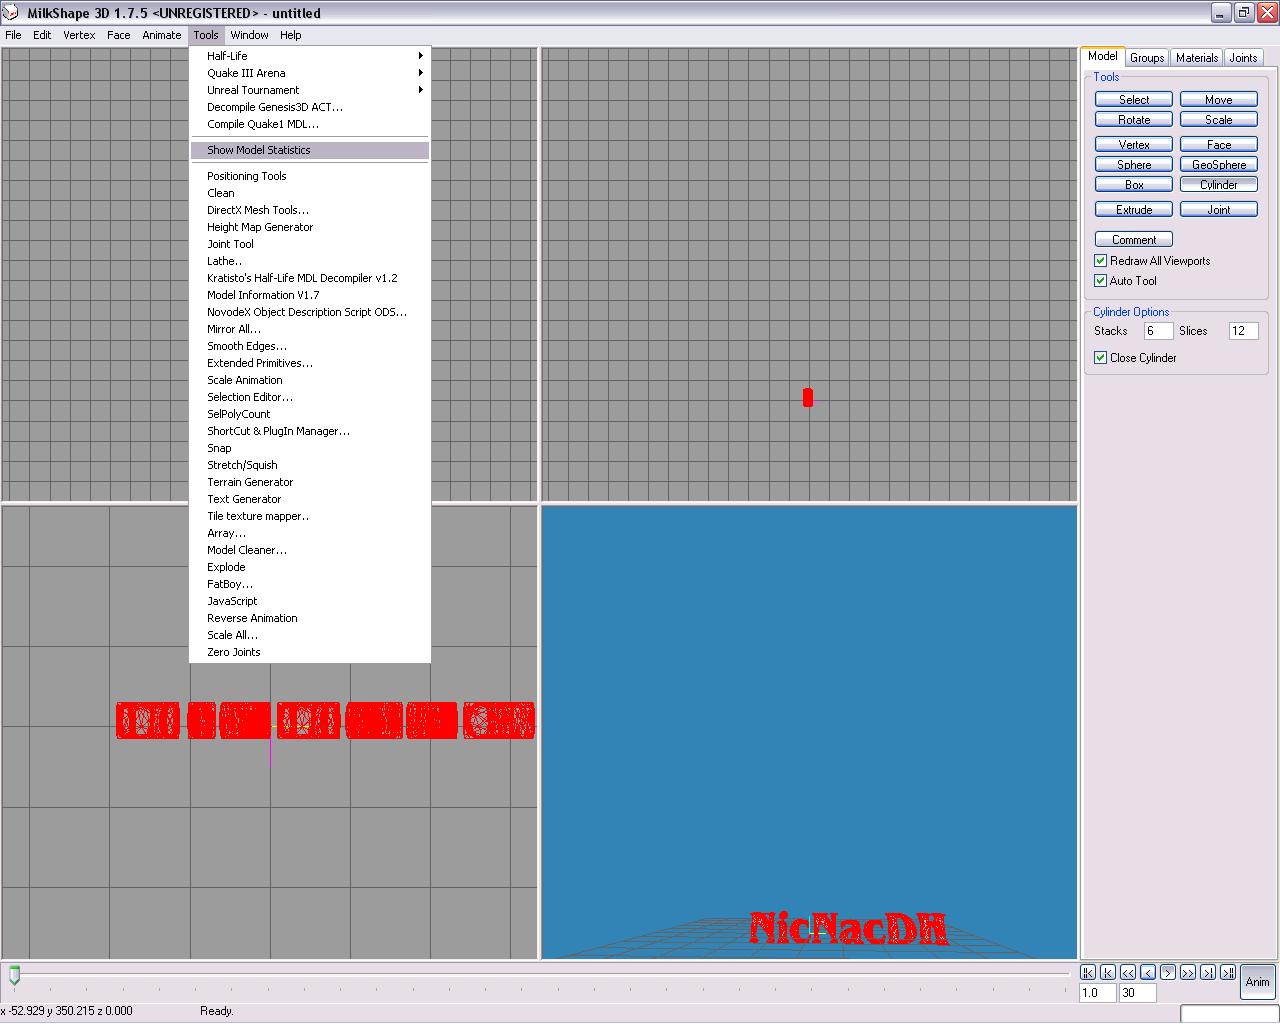
Task: Jump to last frame of animation
Action: click(1228, 972)
